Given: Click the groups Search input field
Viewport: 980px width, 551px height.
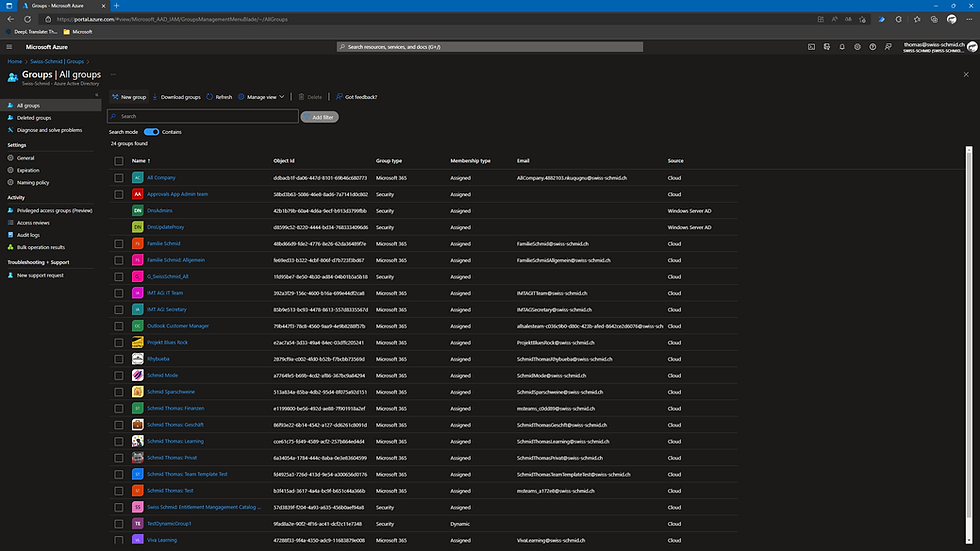Looking at the screenshot, I should pyautogui.click(x=202, y=116).
